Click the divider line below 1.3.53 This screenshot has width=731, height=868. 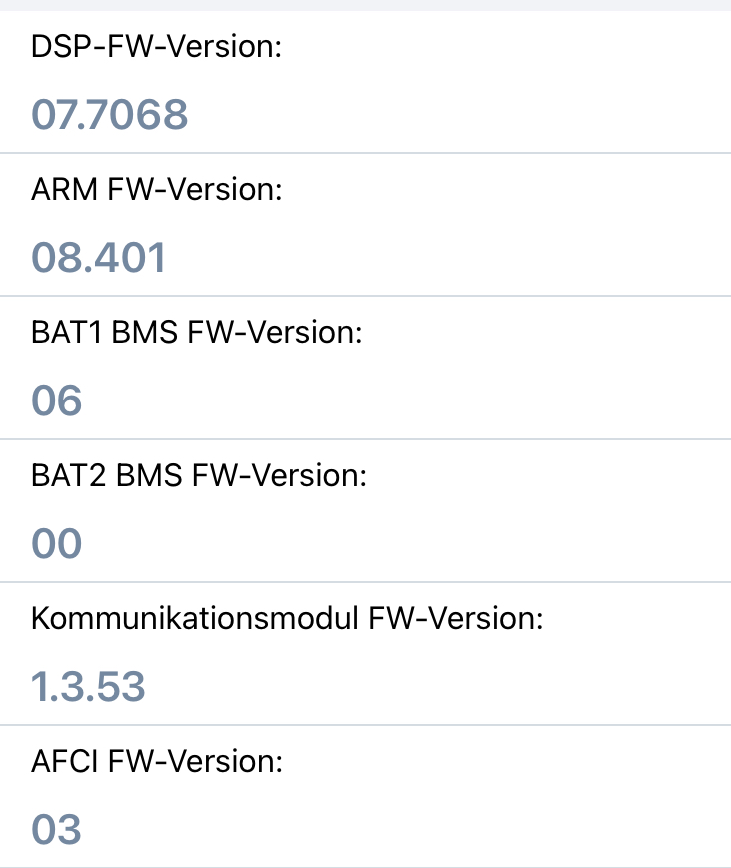(x=365, y=725)
